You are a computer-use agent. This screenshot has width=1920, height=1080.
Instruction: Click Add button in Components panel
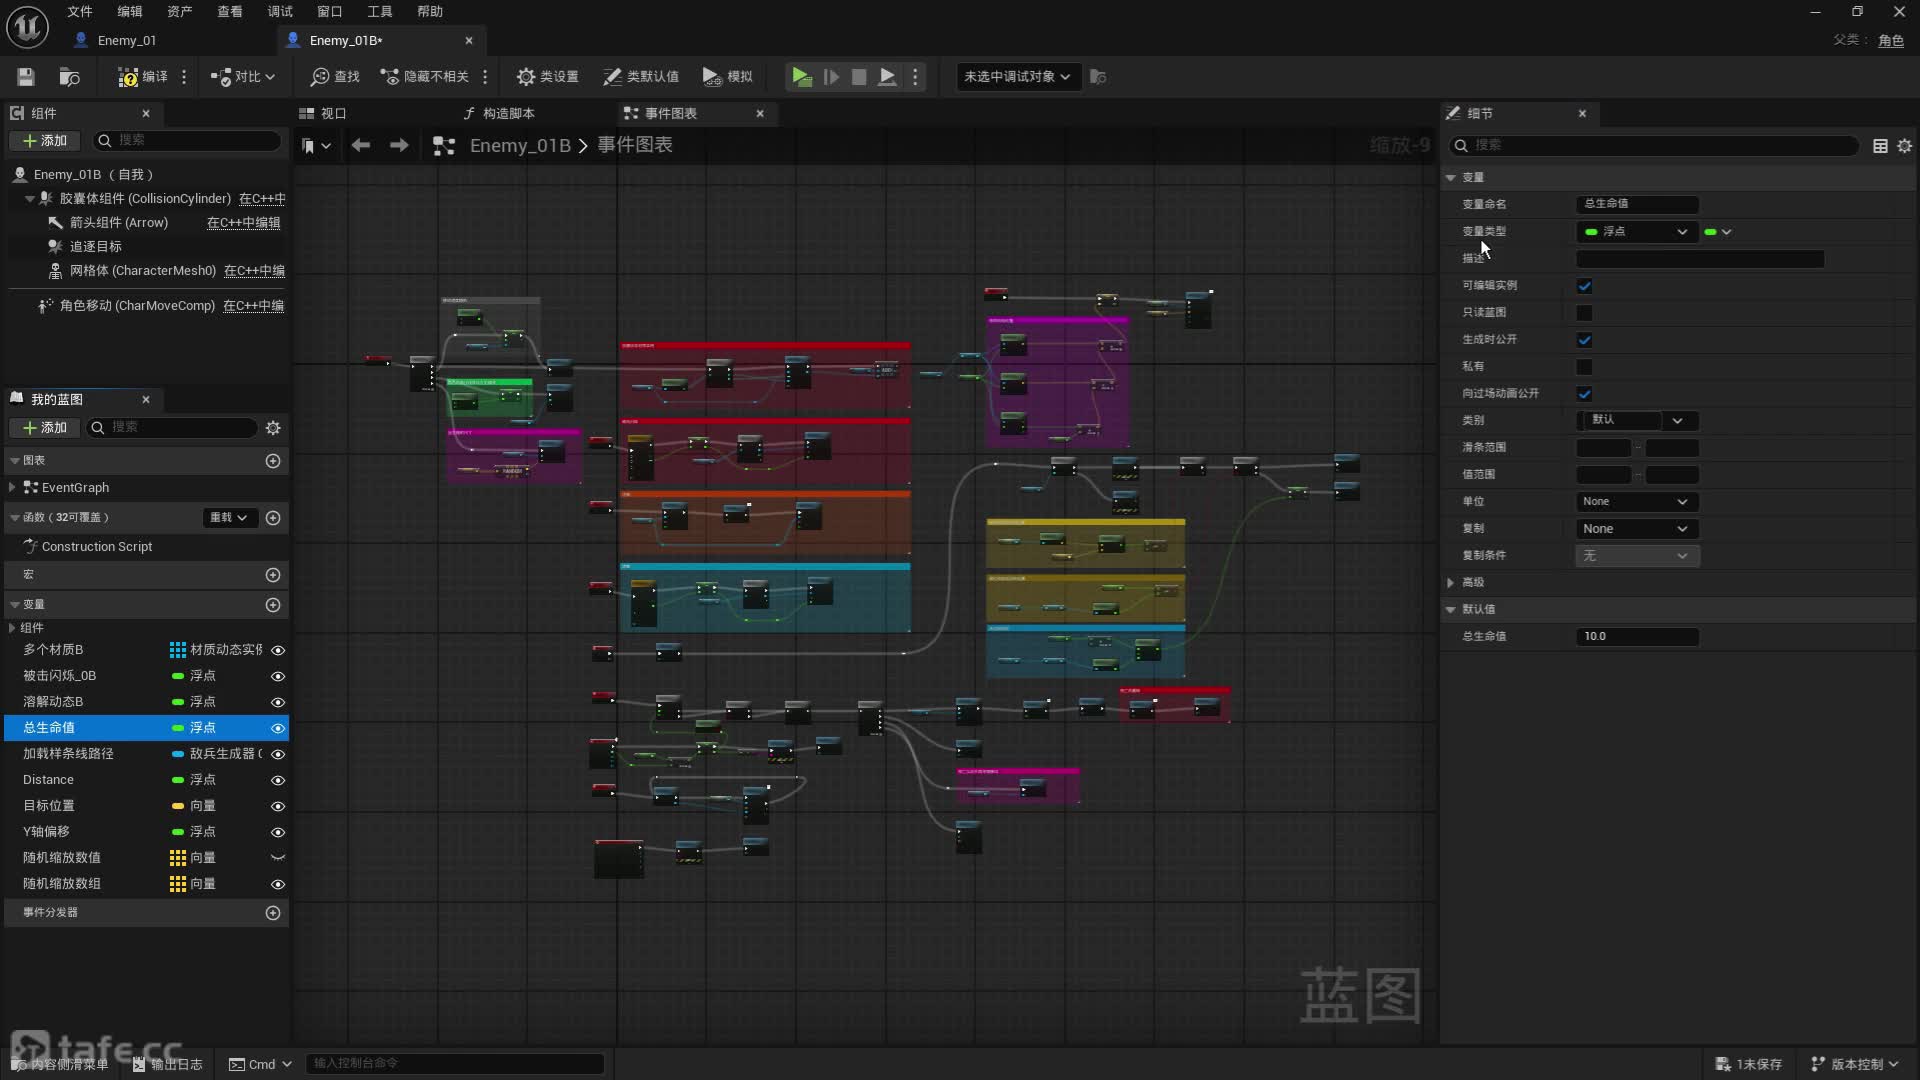[x=45, y=141]
